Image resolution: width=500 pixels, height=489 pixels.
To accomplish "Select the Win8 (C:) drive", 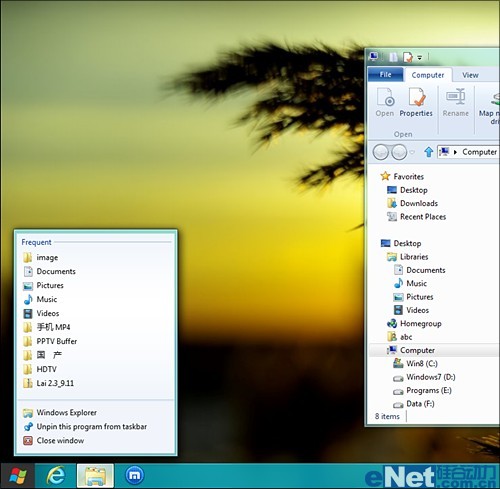I will pyautogui.click(x=415, y=363).
